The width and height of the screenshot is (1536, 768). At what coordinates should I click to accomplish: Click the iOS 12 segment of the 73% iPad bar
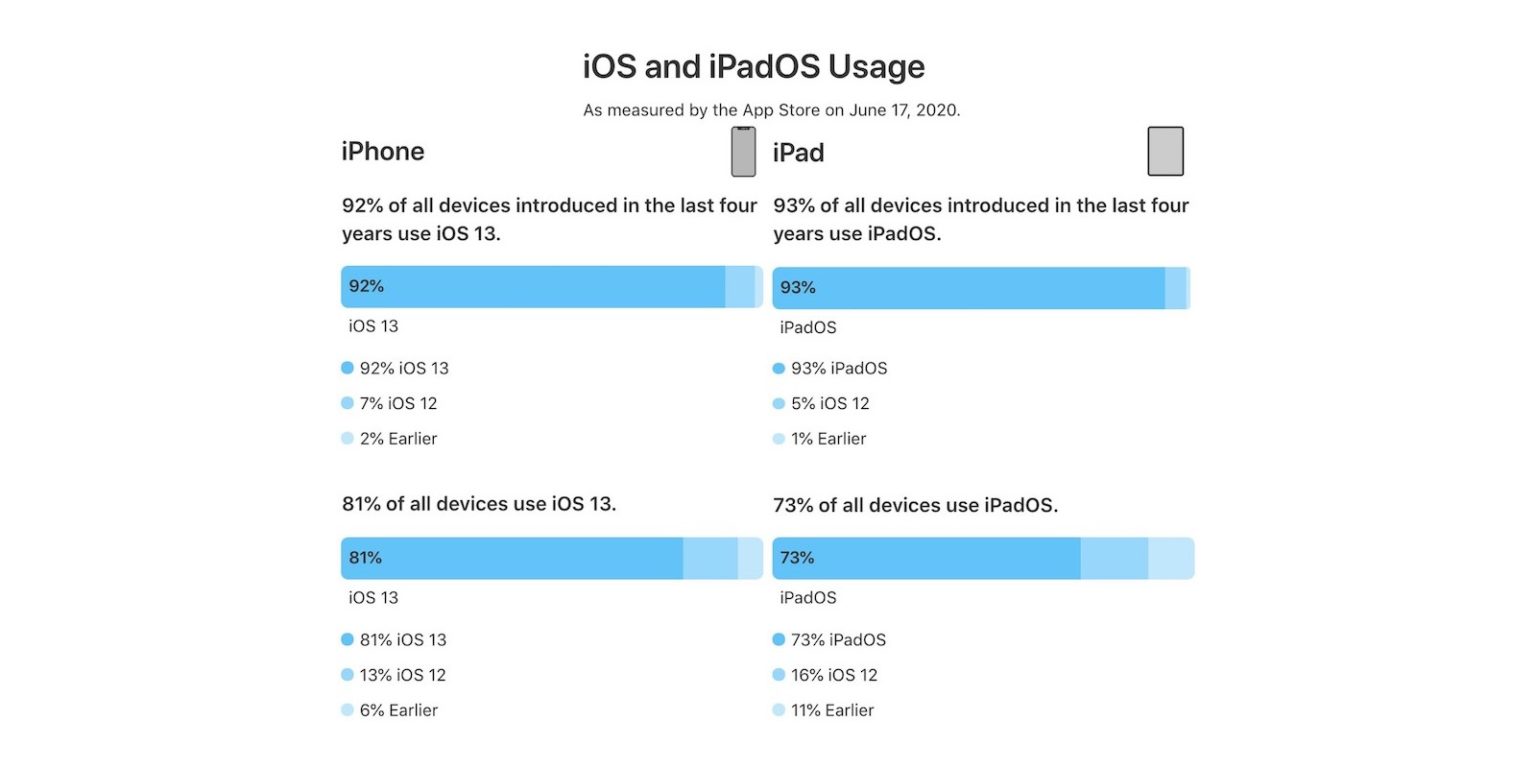1114,558
